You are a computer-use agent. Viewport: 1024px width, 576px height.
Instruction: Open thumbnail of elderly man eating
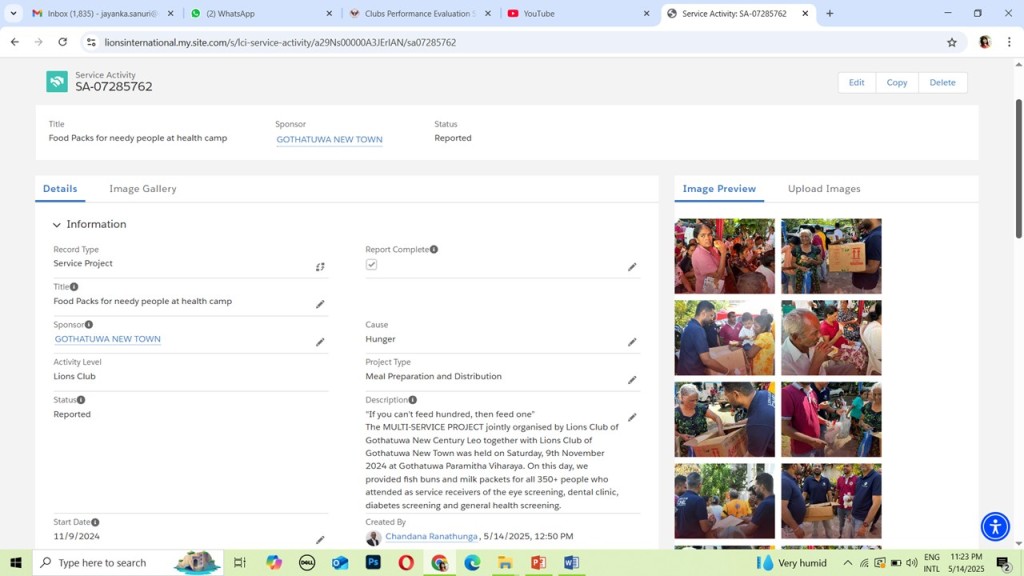click(831, 338)
